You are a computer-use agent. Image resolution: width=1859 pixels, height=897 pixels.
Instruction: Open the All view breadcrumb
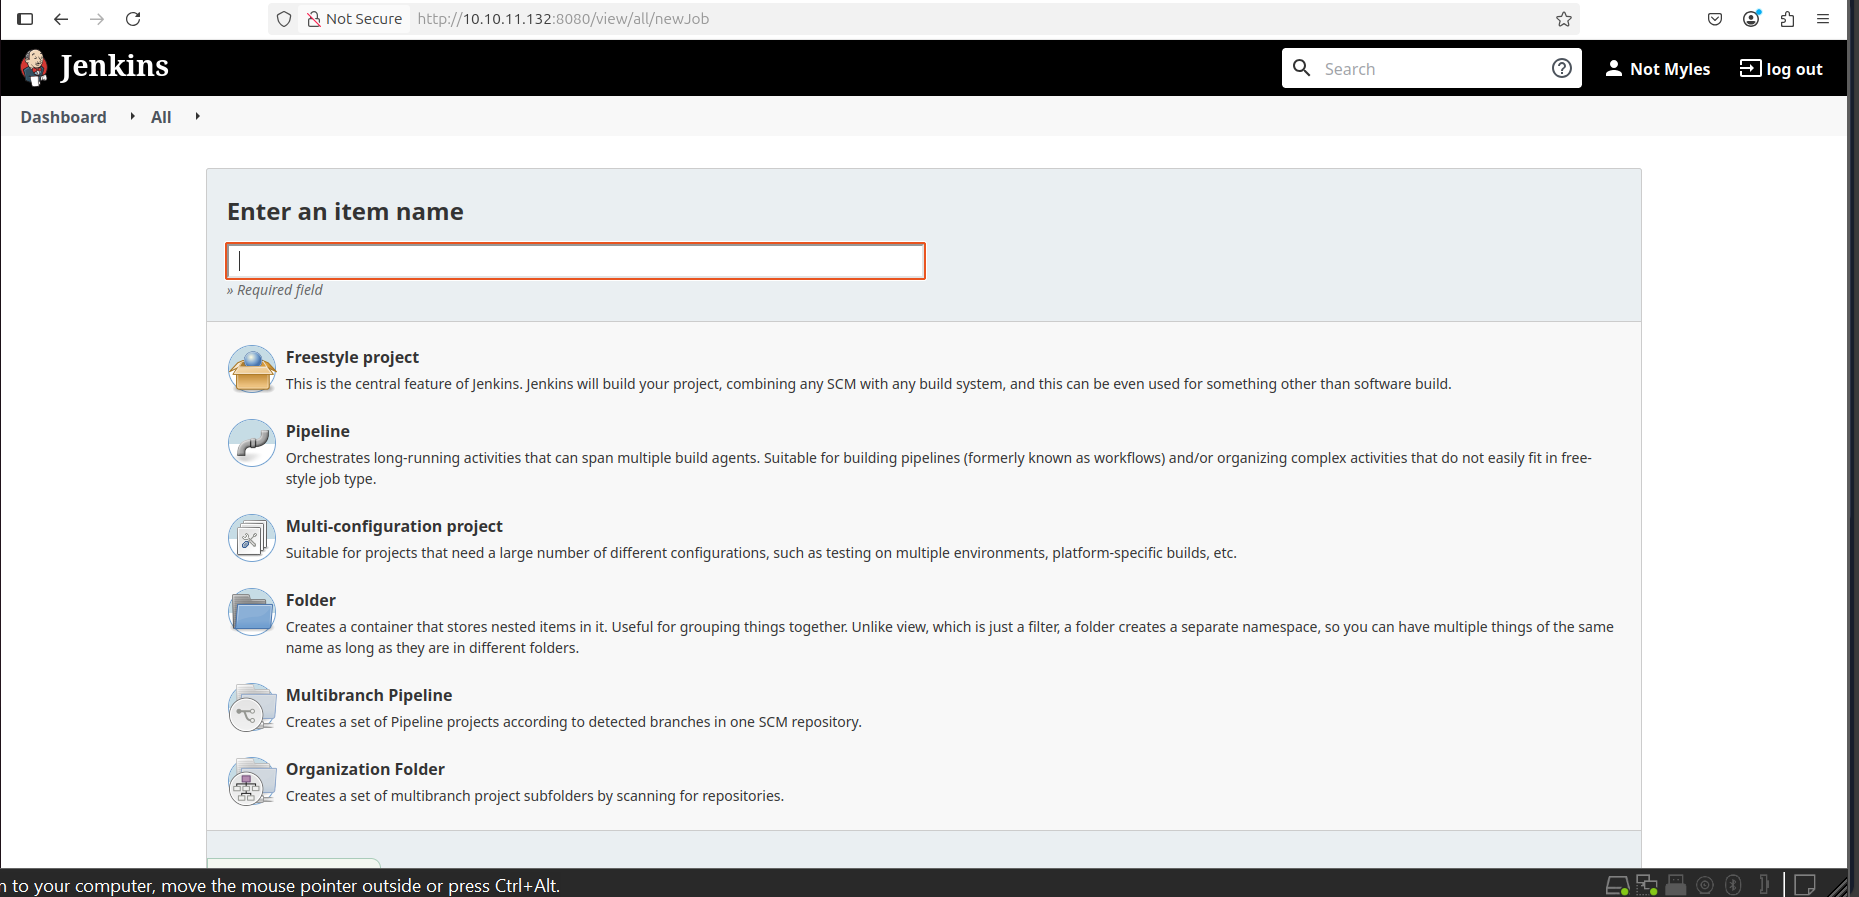(161, 117)
